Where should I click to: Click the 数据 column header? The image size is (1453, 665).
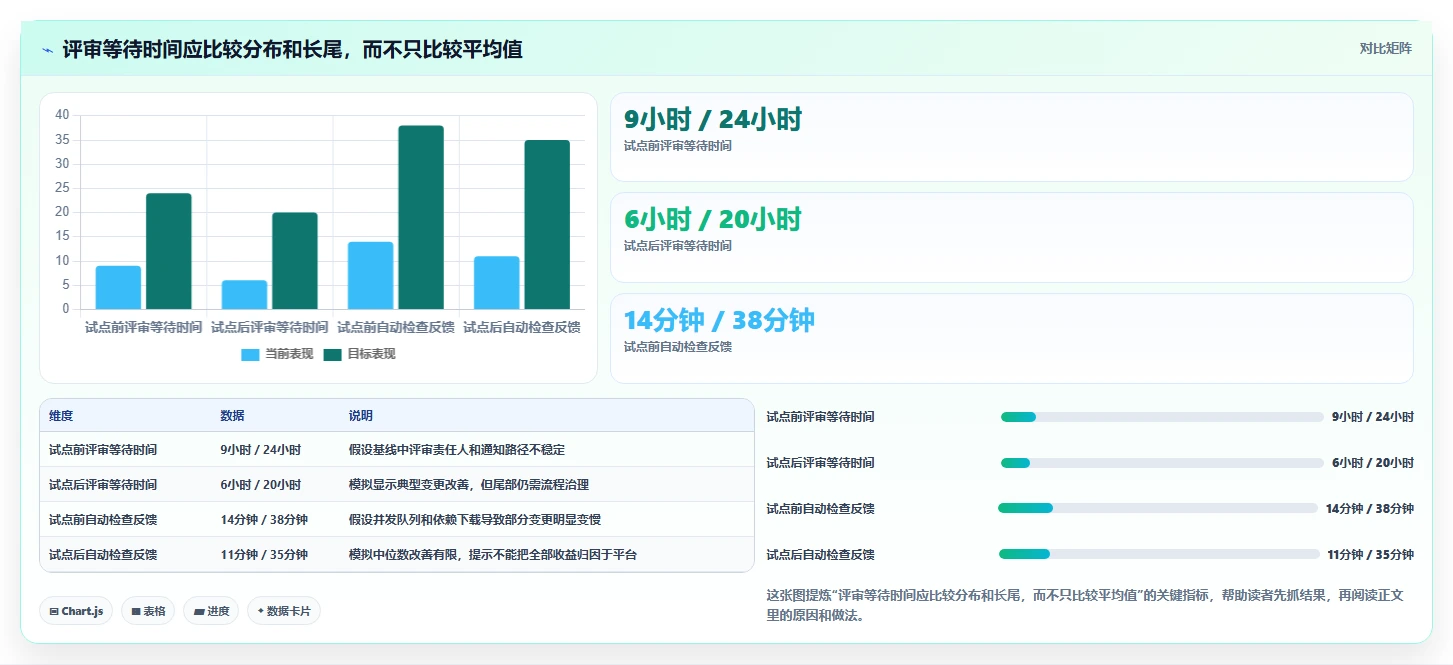233,416
